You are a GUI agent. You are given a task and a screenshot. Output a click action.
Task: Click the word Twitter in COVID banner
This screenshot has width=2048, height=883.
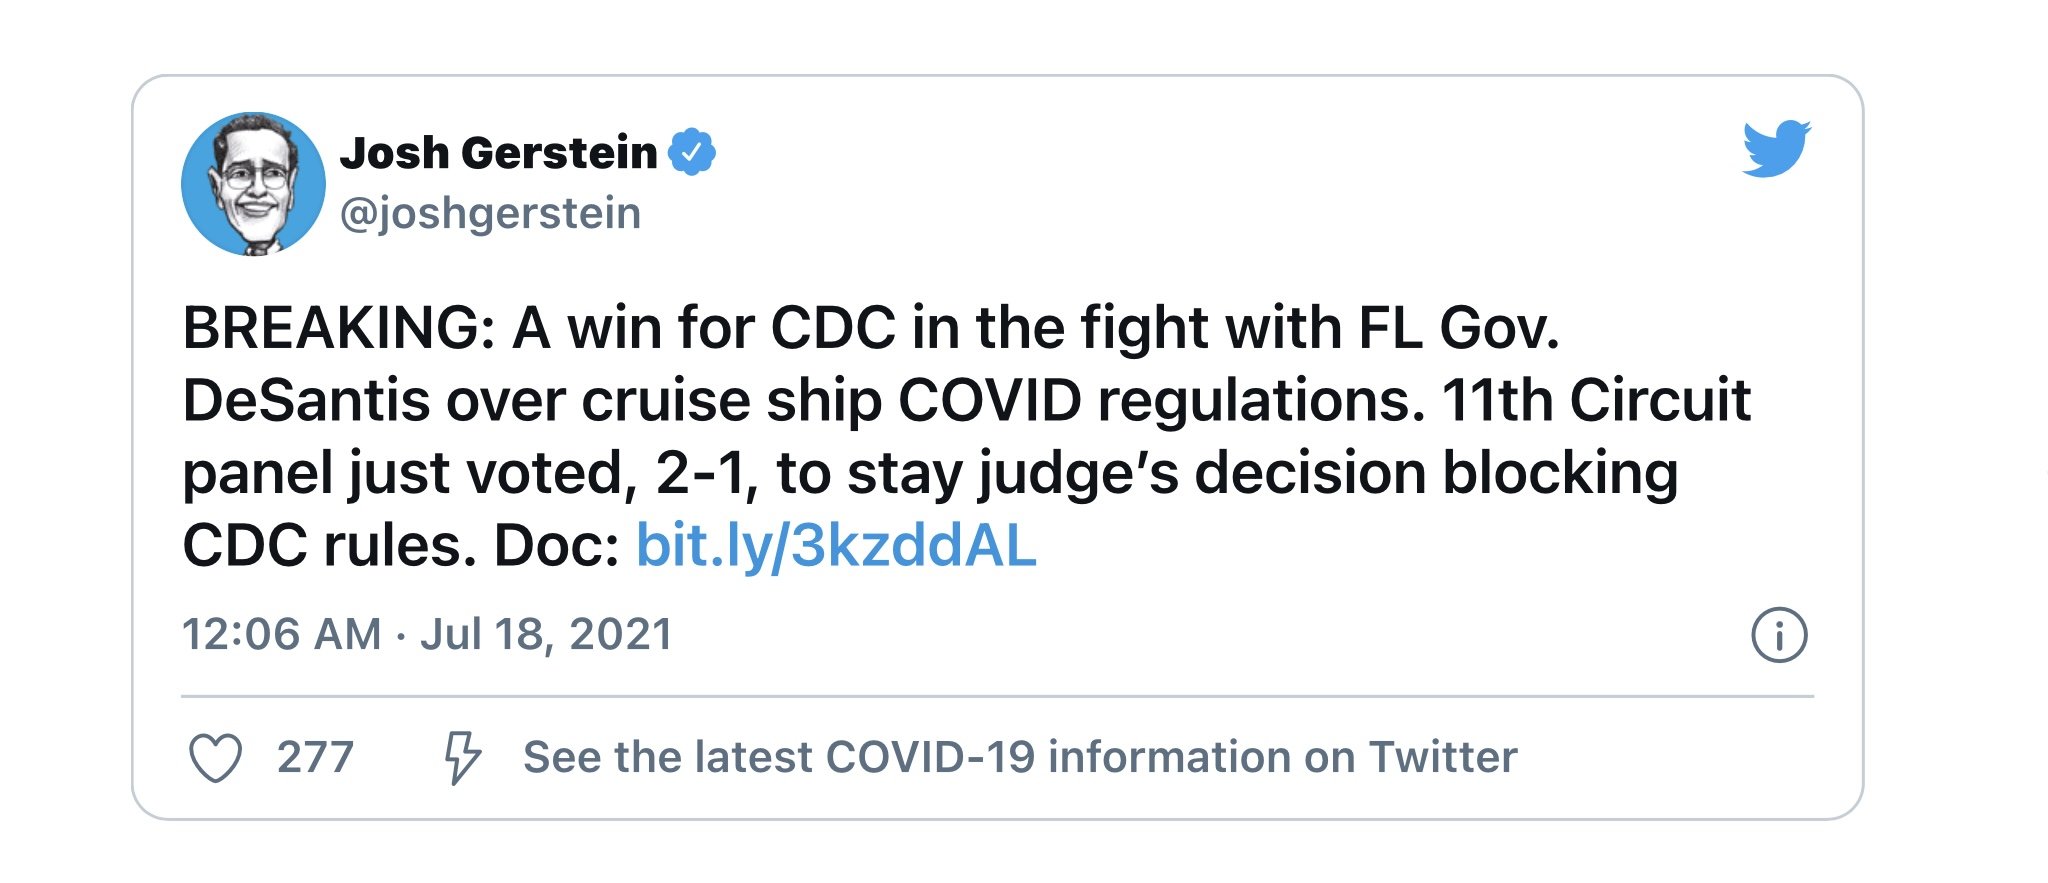(x=1443, y=757)
